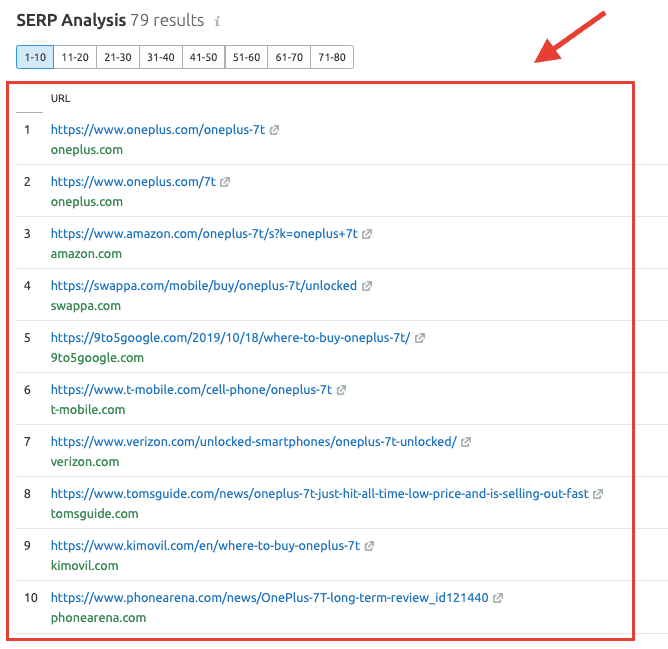Open external link icon for the Amazon URL
Viewport: 668px width, 649px height.
coord(367,234)
